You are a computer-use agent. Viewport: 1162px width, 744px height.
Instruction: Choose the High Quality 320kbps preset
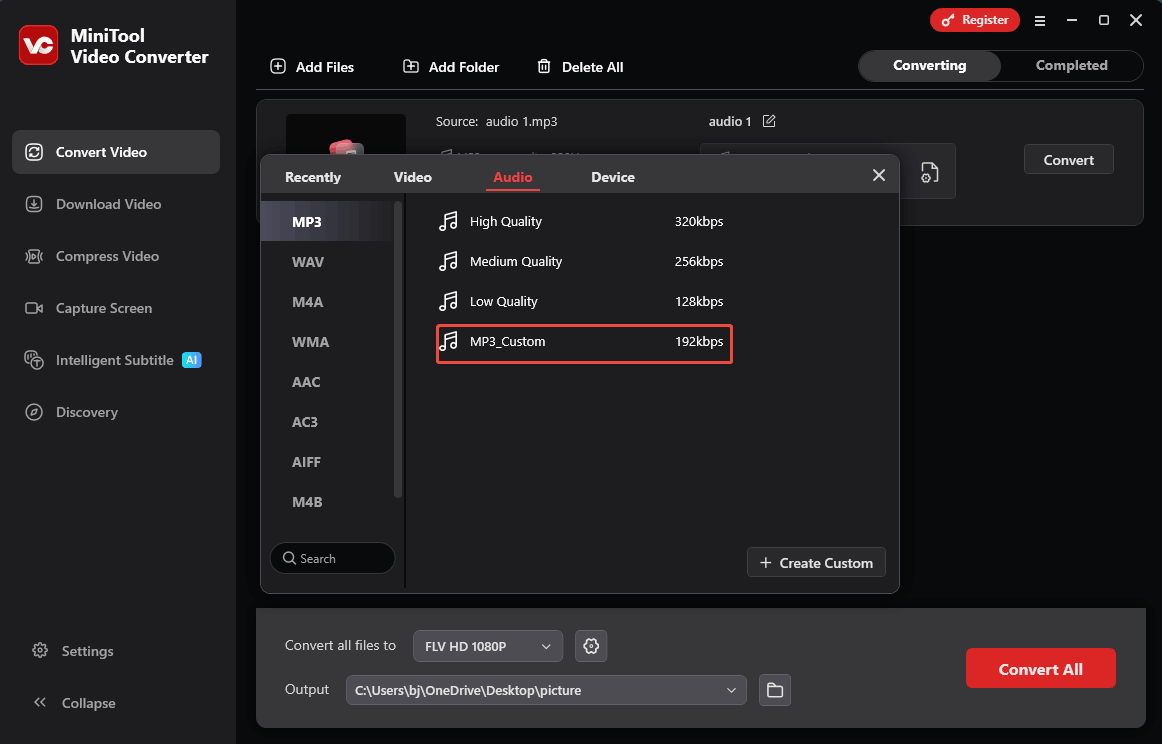pos(585,221)
